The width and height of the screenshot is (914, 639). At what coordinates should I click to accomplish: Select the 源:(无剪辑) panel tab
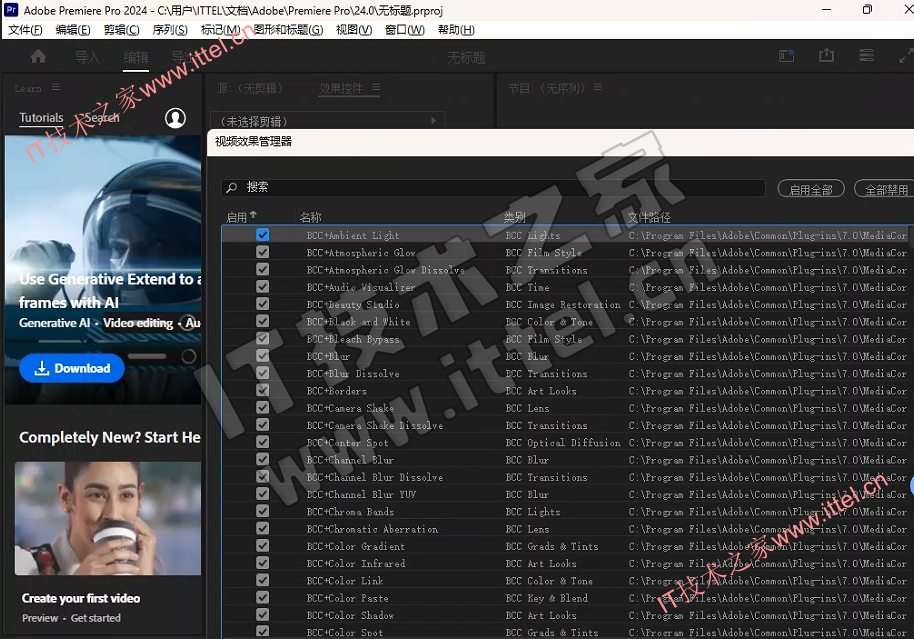[x=250, y=88]
